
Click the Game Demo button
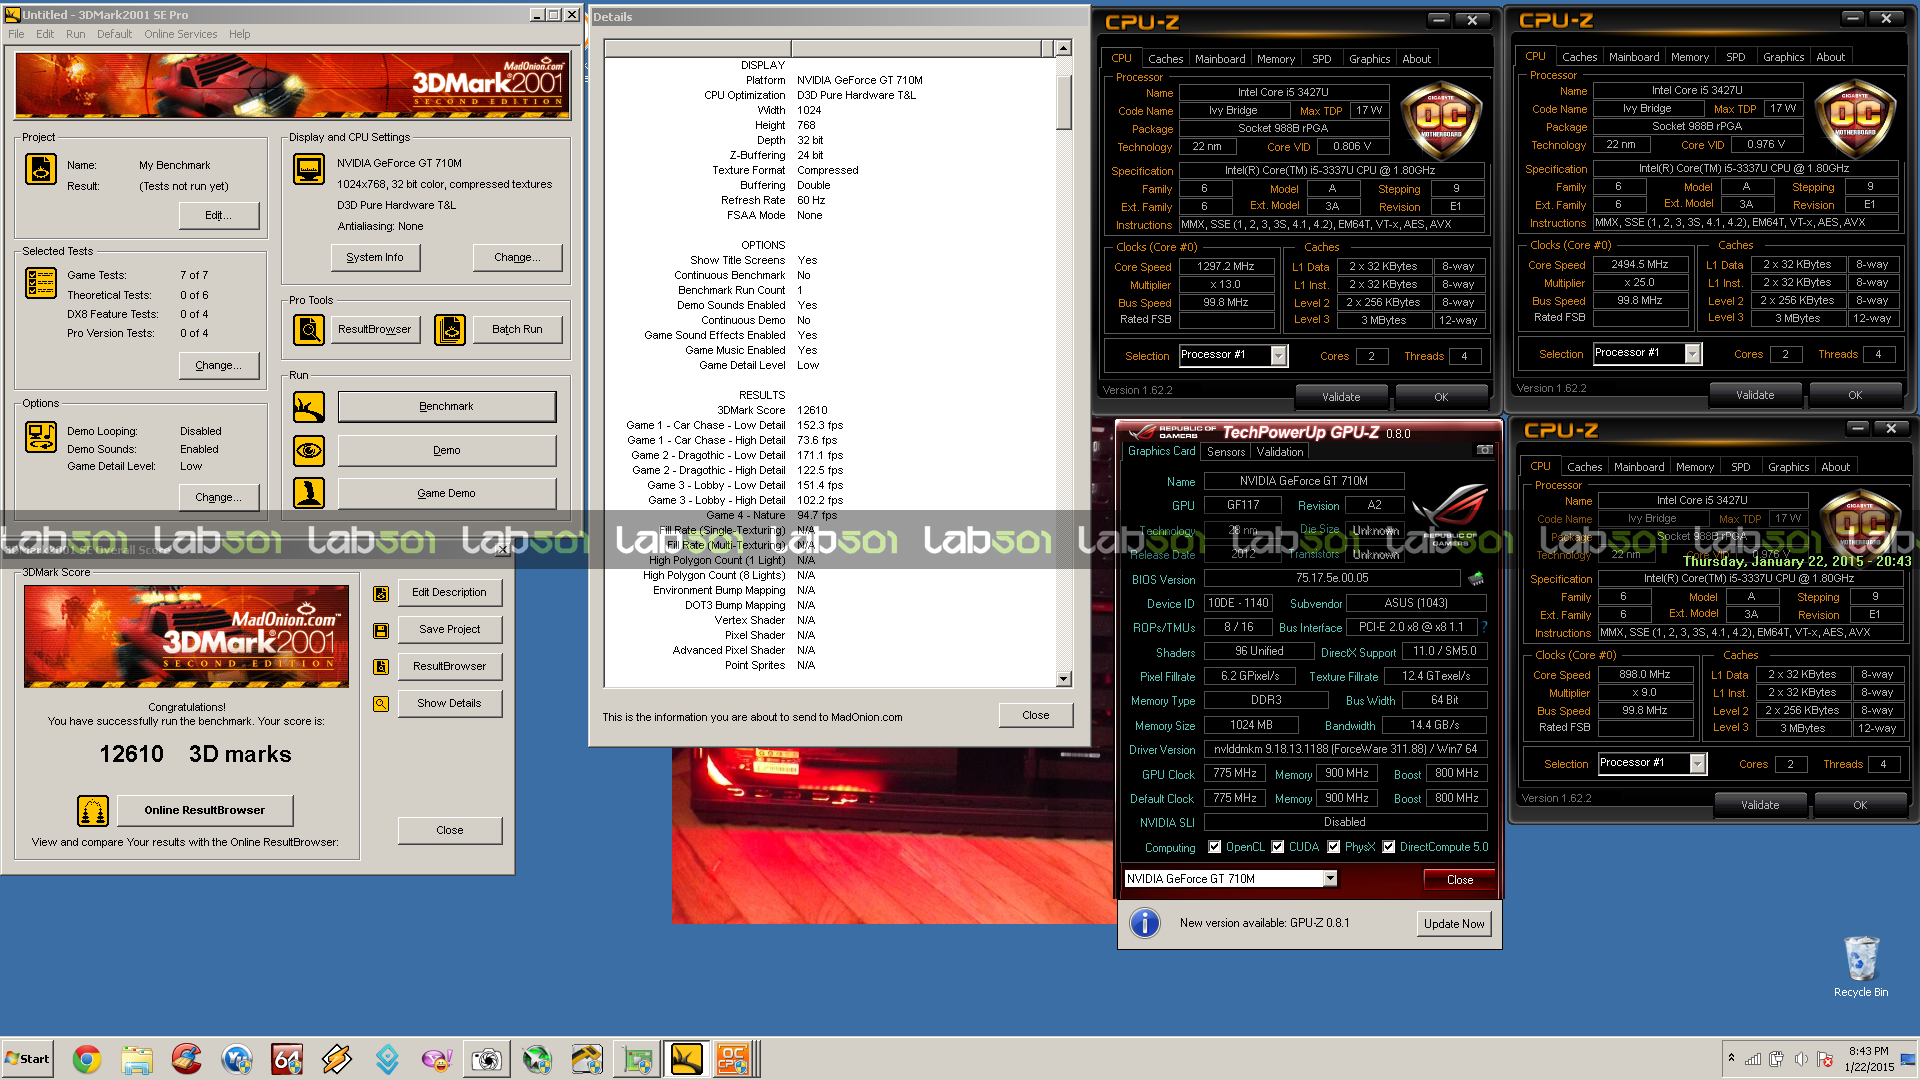pos(446,493)
